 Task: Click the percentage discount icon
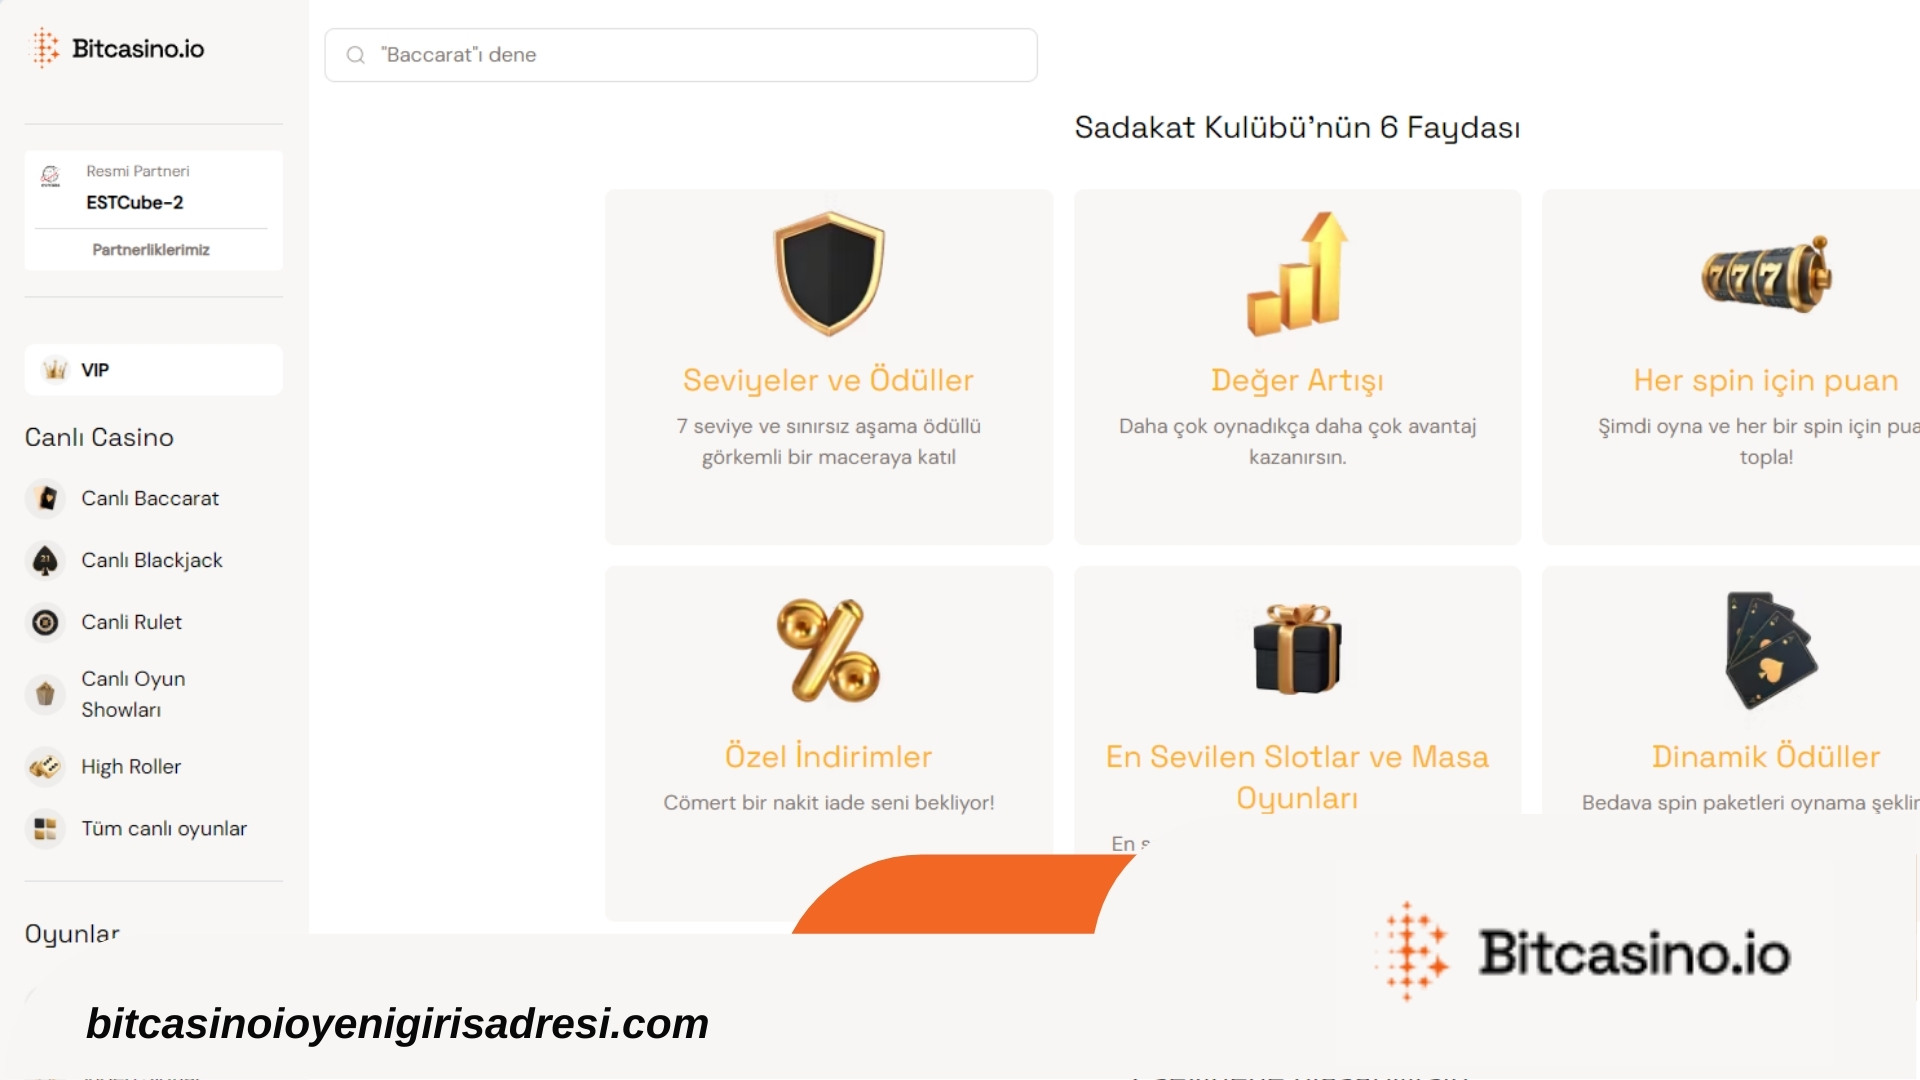827,647
